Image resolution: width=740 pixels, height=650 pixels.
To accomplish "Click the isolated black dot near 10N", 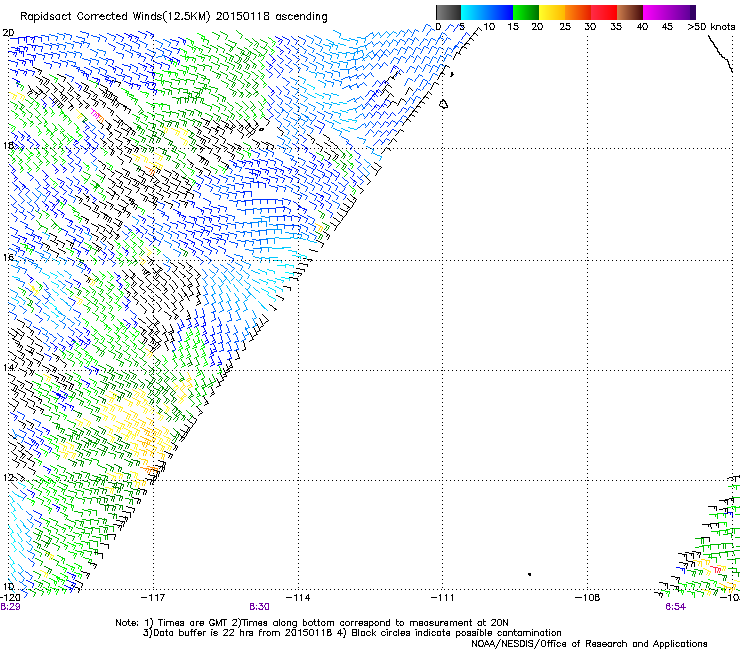I will tap(530, 574).
